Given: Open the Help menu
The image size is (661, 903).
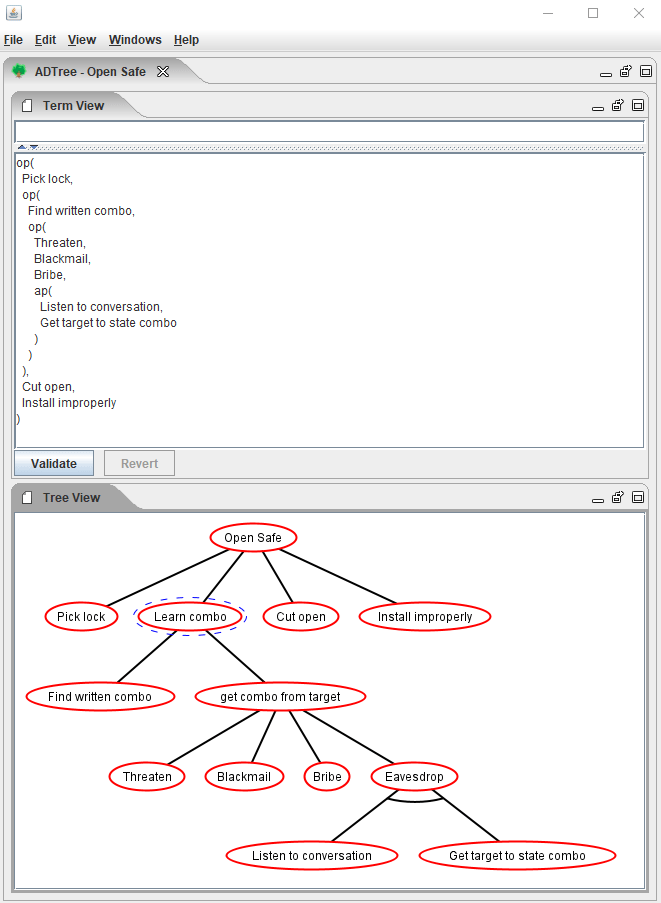Looking at the screenshot, I should (x=187, y=40).
